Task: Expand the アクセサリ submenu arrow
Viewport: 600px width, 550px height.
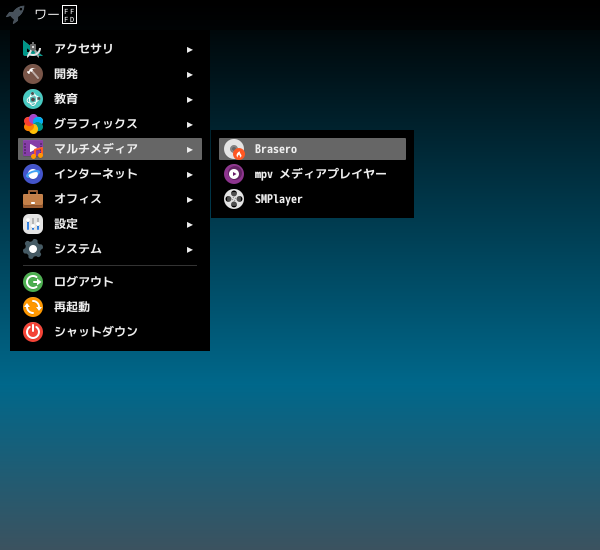Action: click(189, 50)
